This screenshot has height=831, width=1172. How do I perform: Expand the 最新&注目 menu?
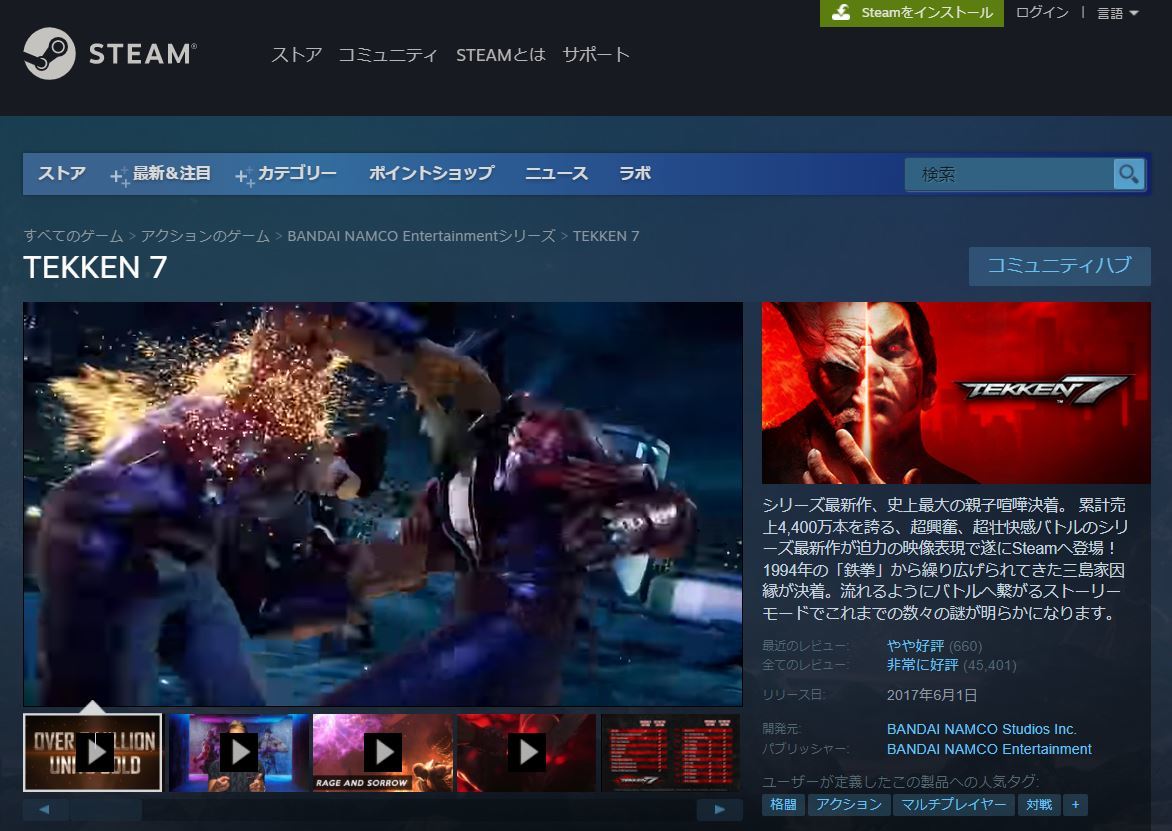(x=161, y=174)
